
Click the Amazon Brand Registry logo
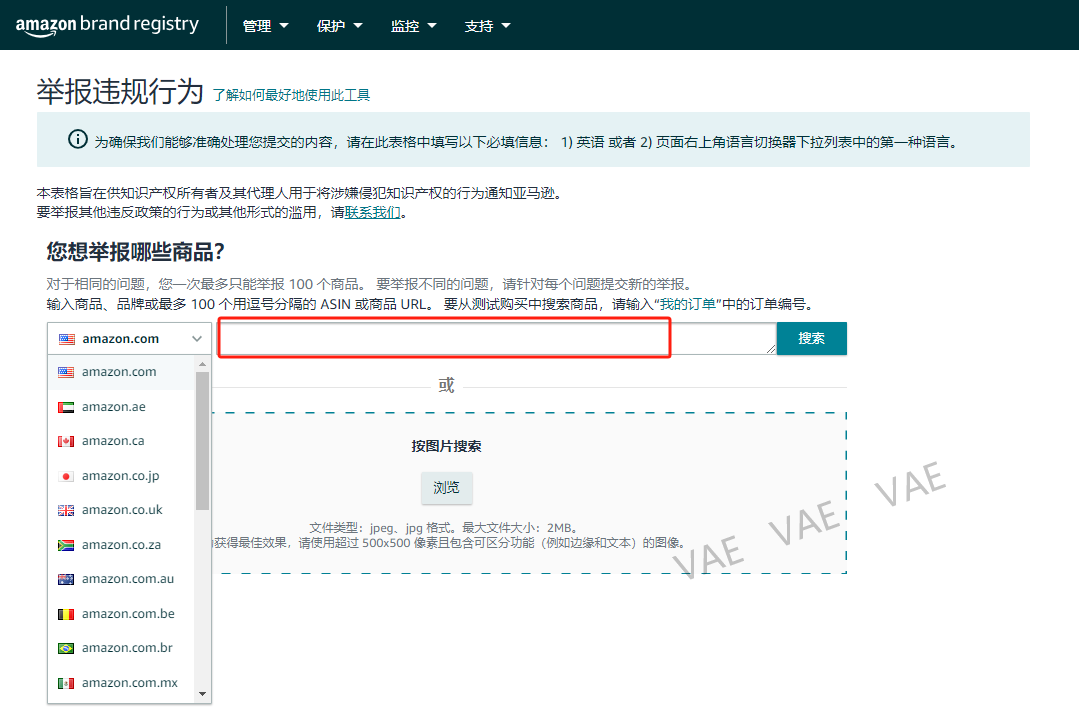point(107,25)
